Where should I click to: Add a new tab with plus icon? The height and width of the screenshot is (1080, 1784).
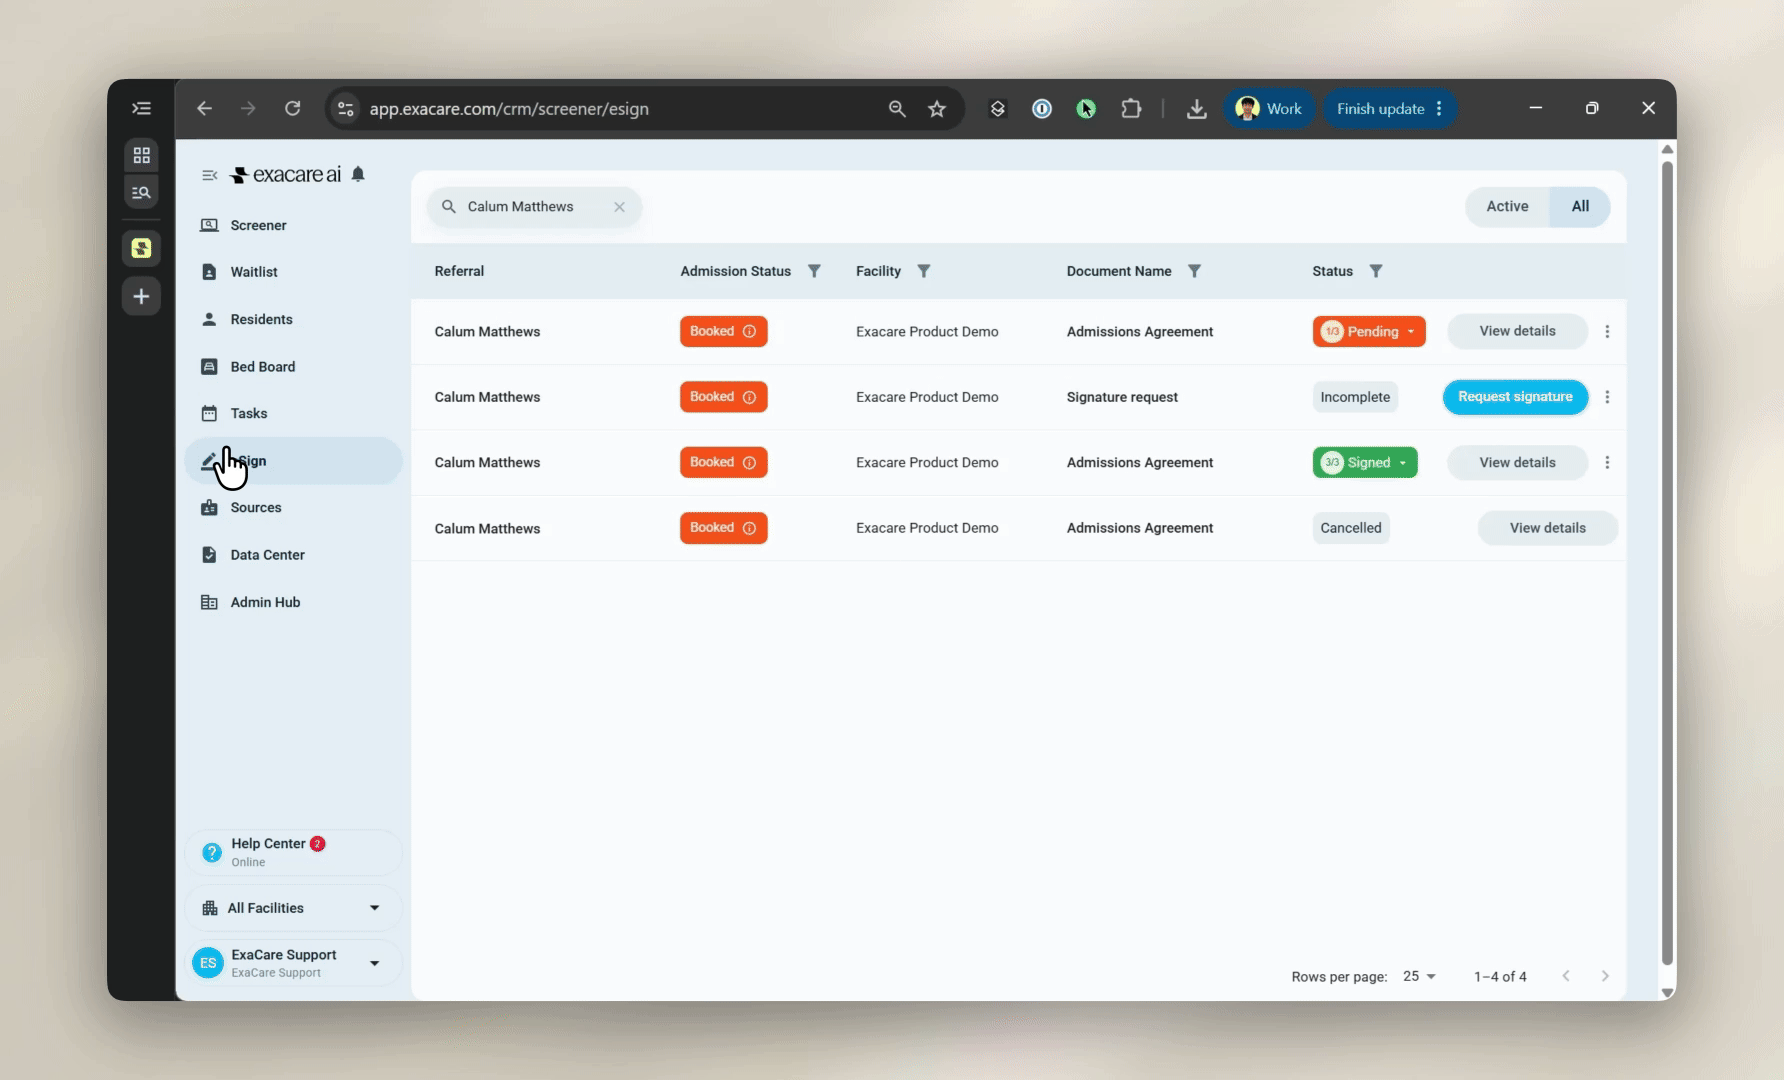(x=141, y=296)
